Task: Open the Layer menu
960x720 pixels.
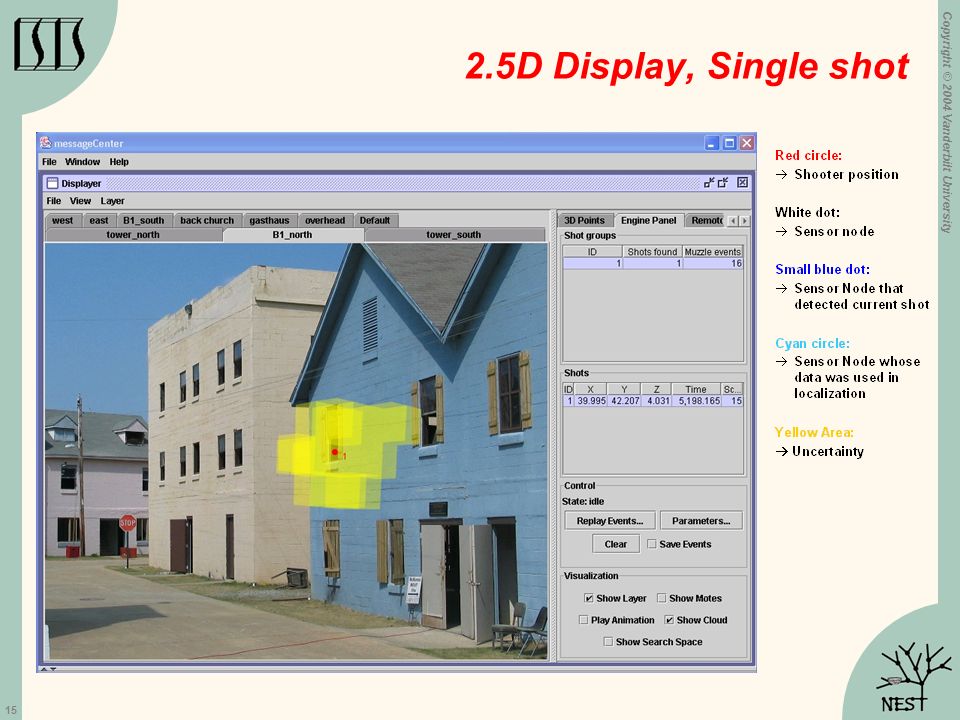Action: coord(113,201)
